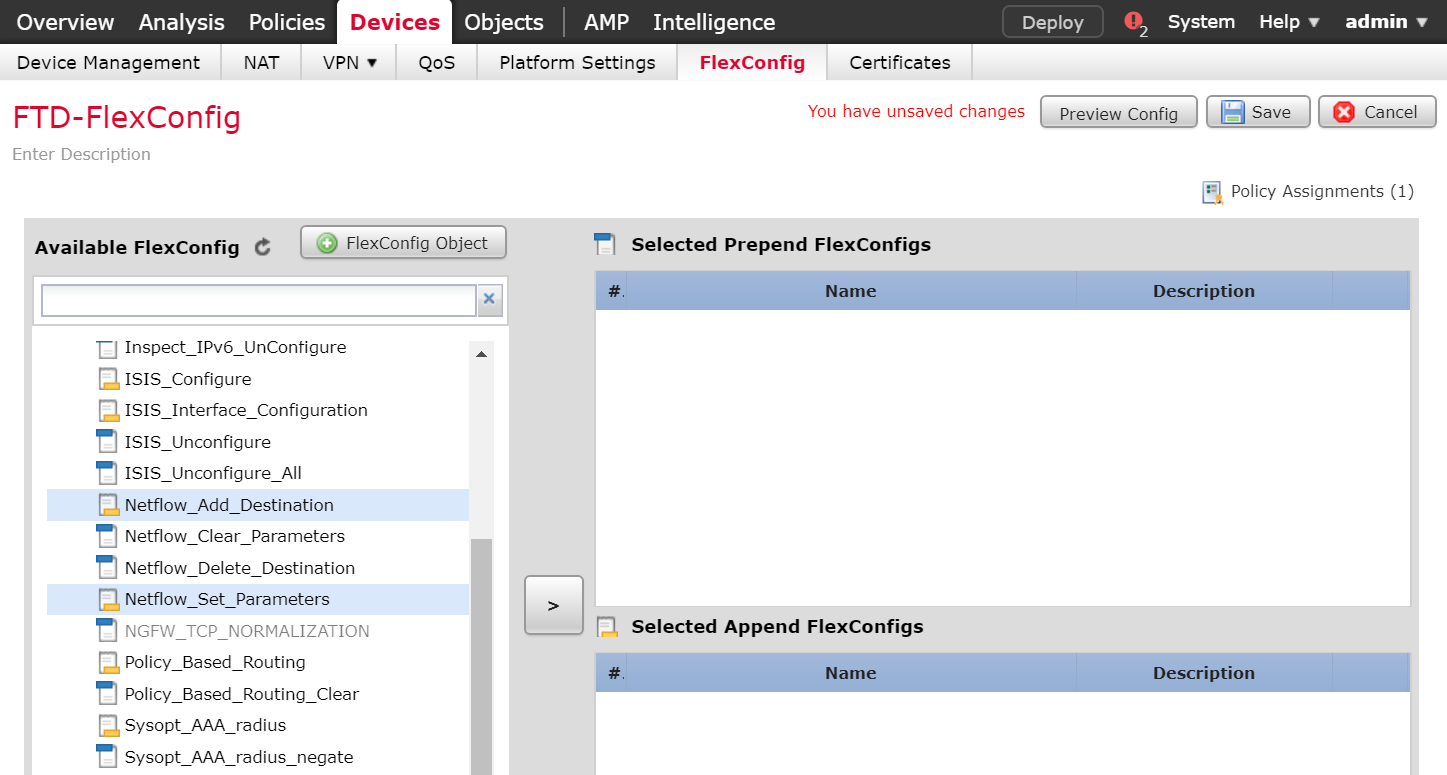
Task: Switch to the NAT tab
Action: (262, 62)
